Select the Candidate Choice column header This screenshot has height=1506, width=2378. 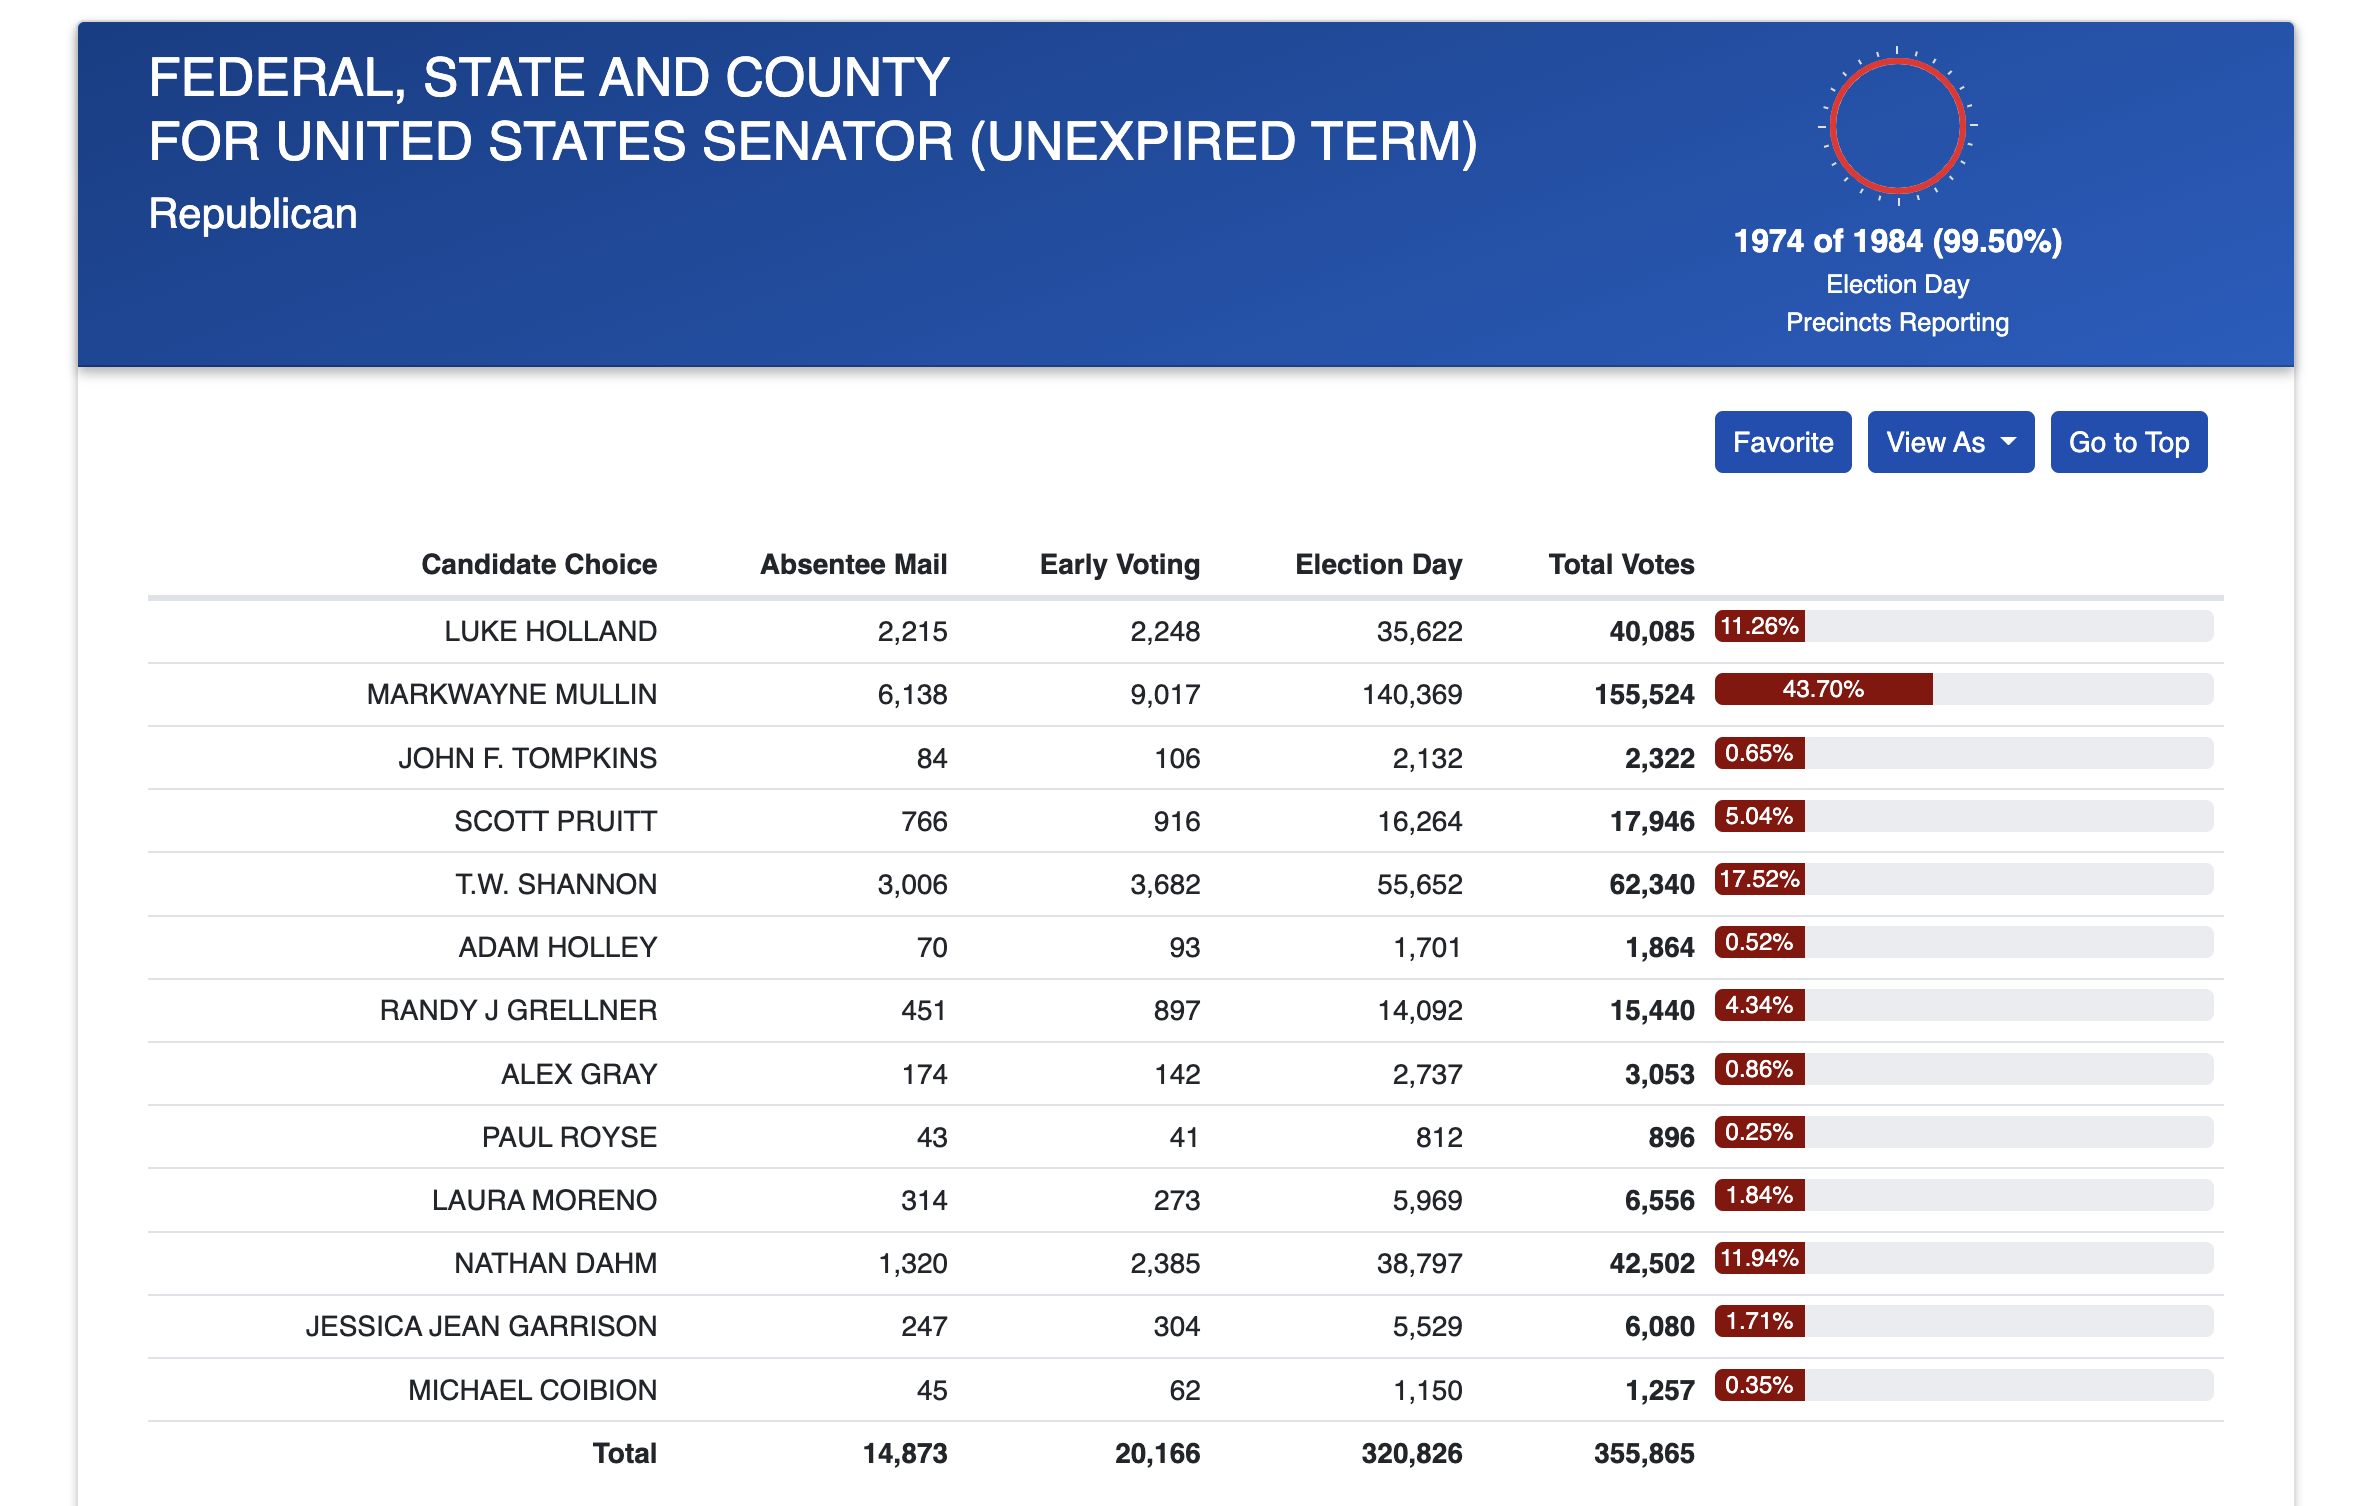539,564
